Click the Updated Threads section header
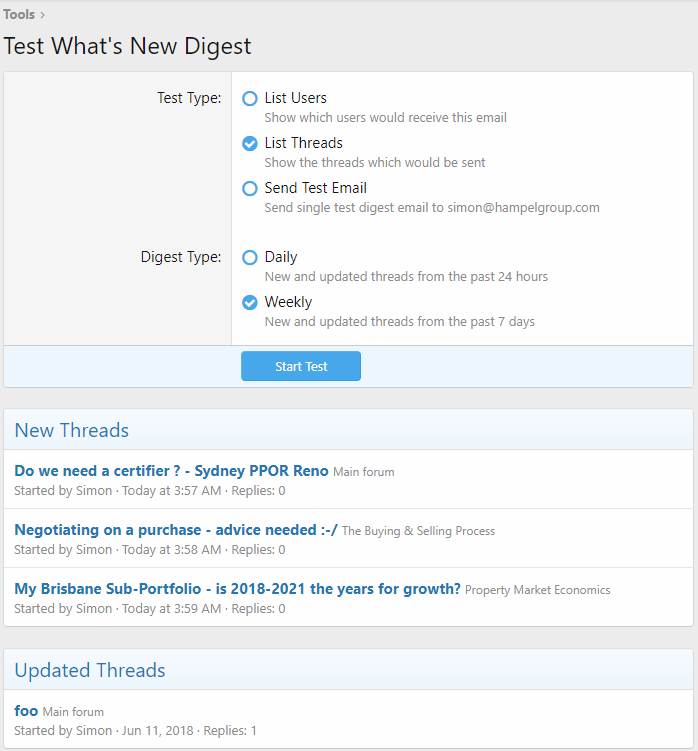Image resolution: width=698 pixels, height=751 pixels. click(x=90, y=670)
